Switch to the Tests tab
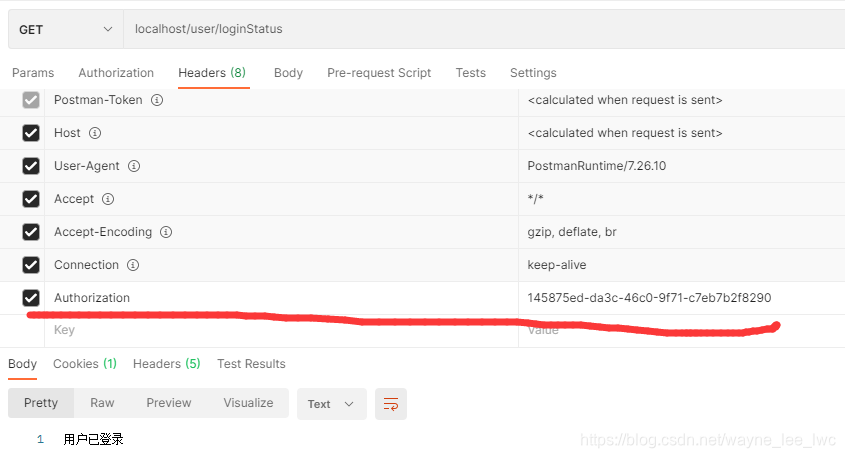This screenshot has height=458, width=845. coord(470,73)
